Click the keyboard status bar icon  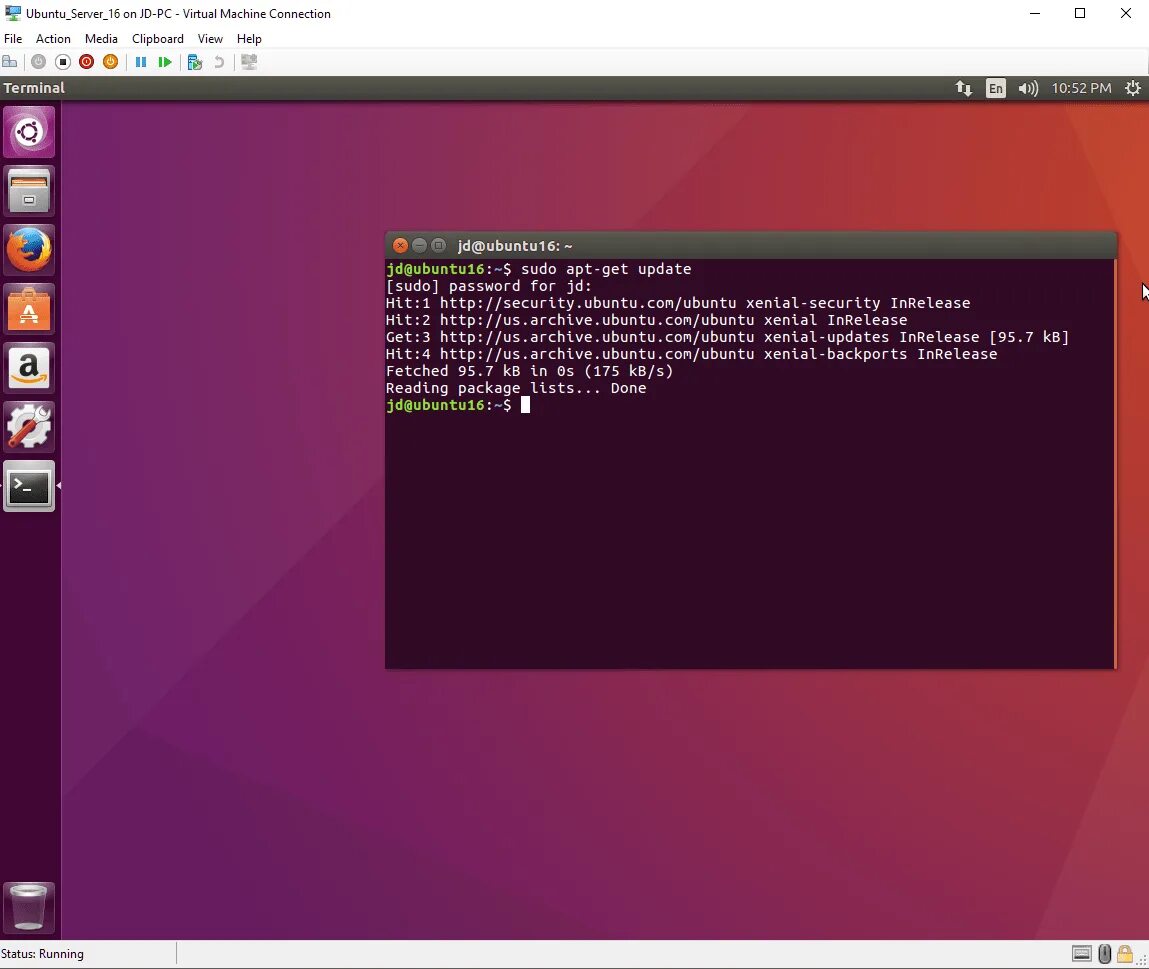click(1082, 954)
